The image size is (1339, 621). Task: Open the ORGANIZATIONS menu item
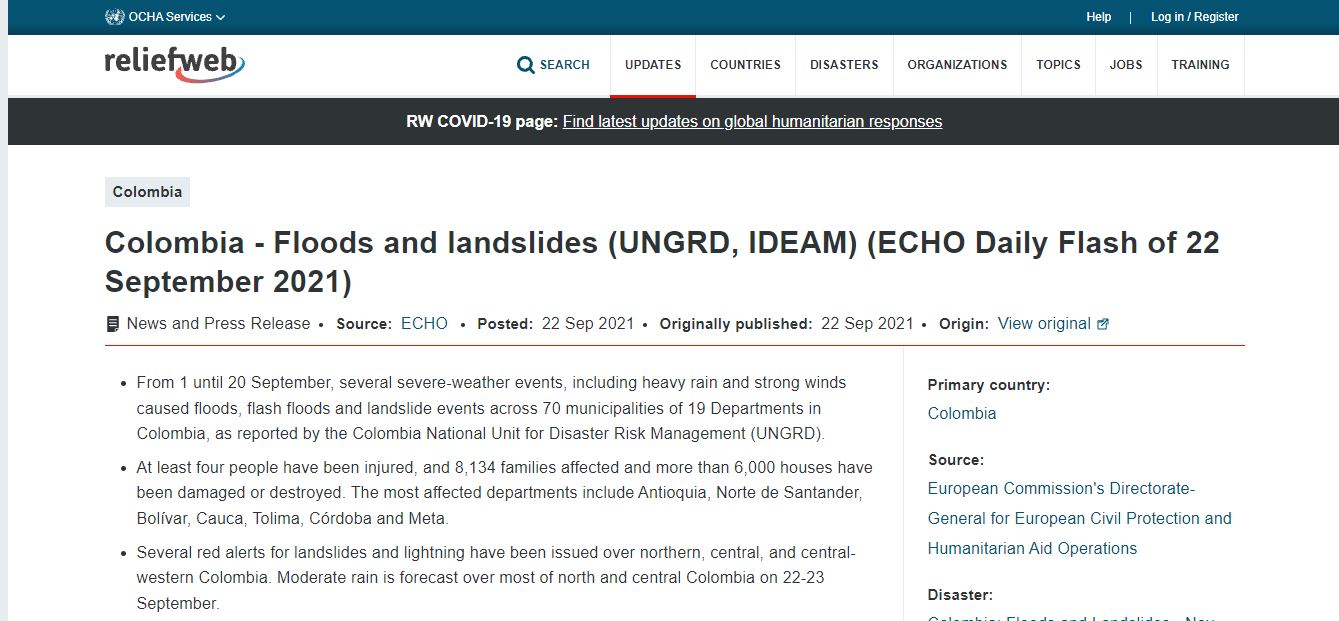click(957, 65)
